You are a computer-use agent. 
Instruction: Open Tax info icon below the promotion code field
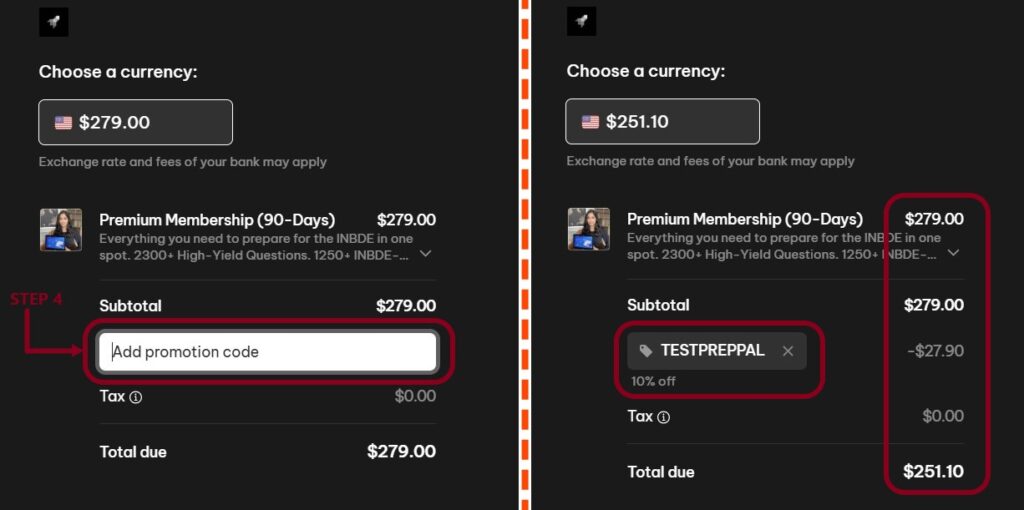[136, 397]
